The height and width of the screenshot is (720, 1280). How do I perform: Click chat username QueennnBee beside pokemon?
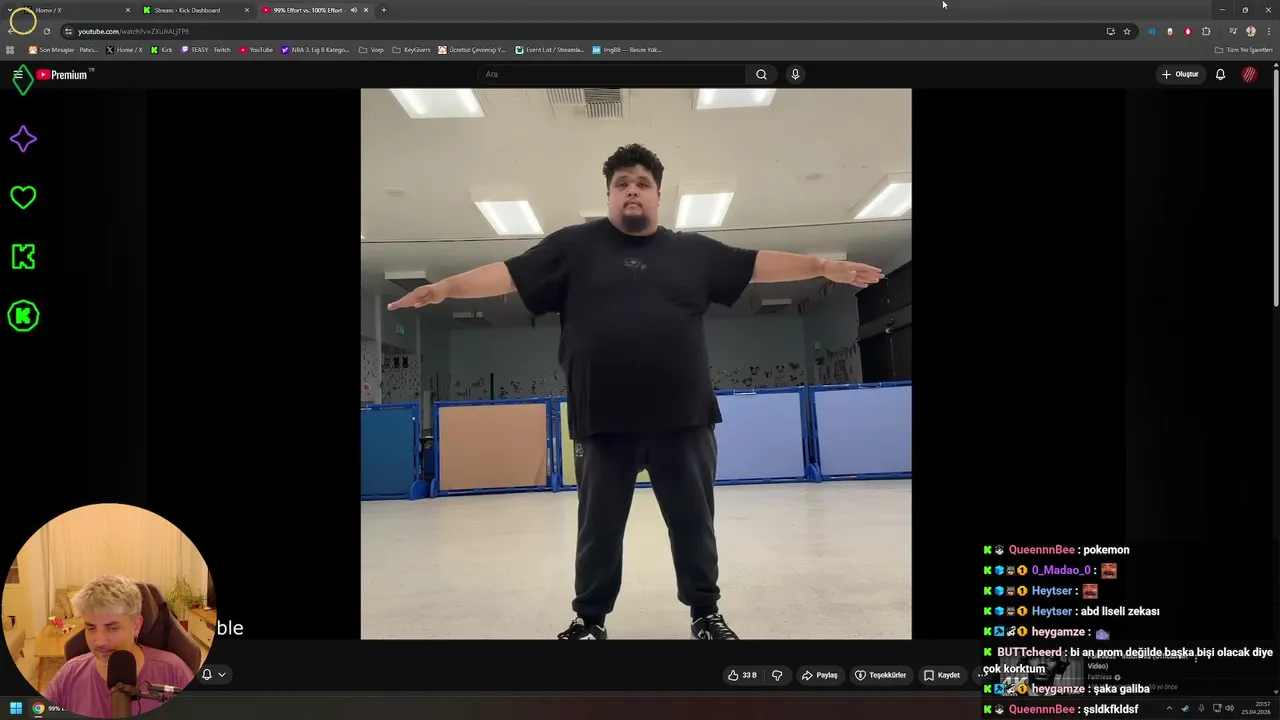[x=1041, y=550]
